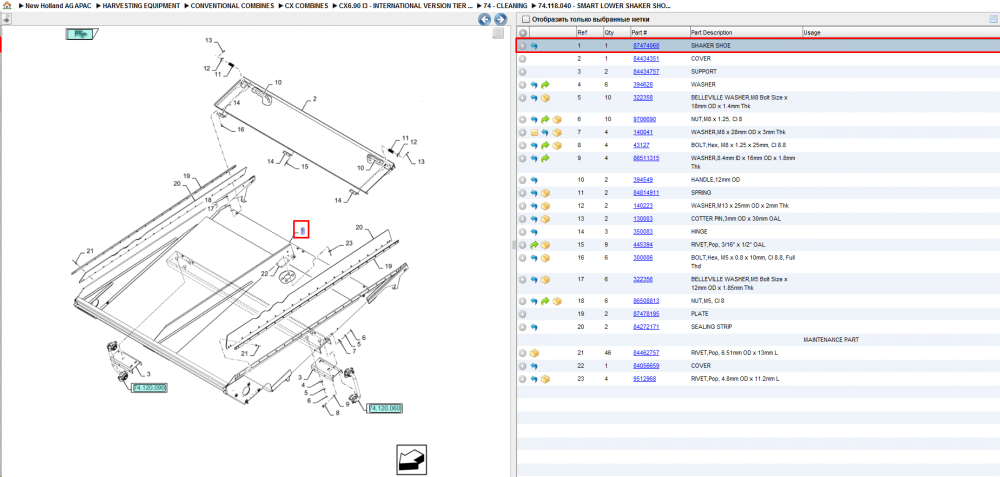
Task: Click blue arrow icon in HANDLE row
Action: click(x=534, y=180)
